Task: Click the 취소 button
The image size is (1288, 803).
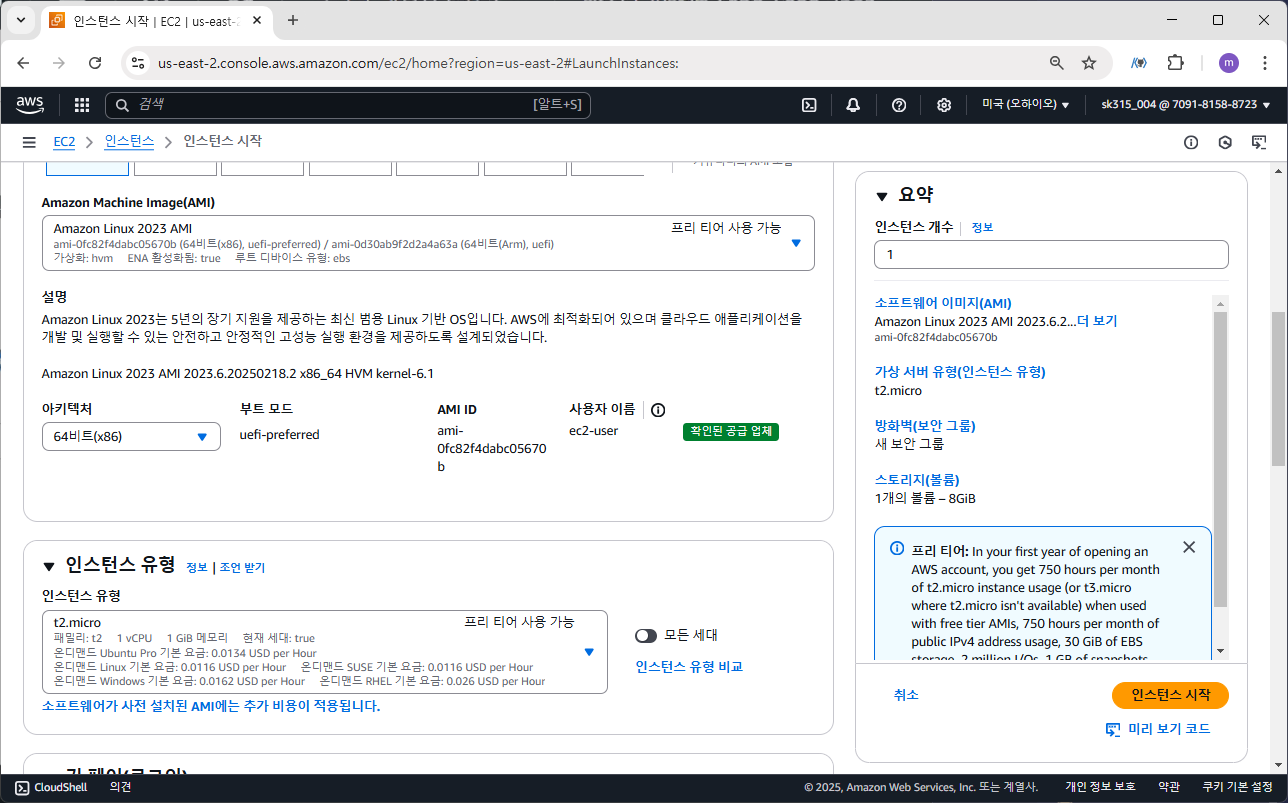Action: pyautogui.click(x=906, y=695)
